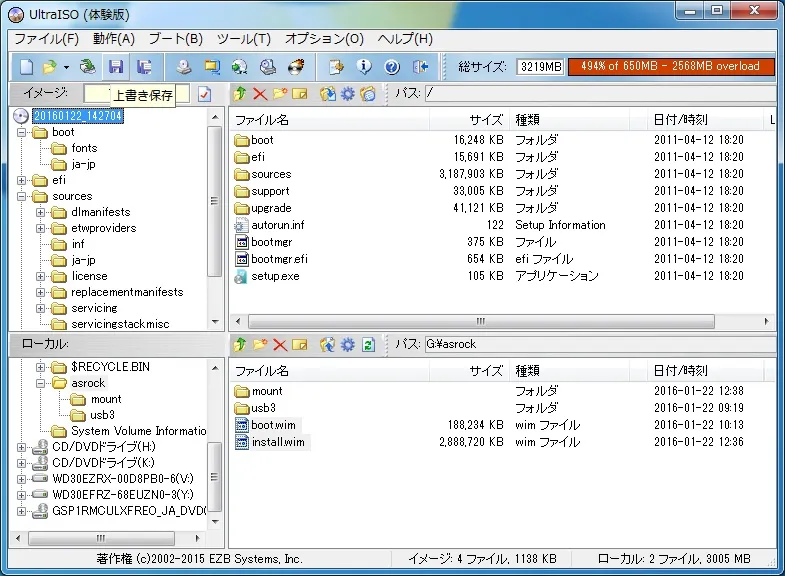Toggle the bootable image checkmark icon
Image resolution: width=785 pixels, height=576 pixels.
pos(204,94)
